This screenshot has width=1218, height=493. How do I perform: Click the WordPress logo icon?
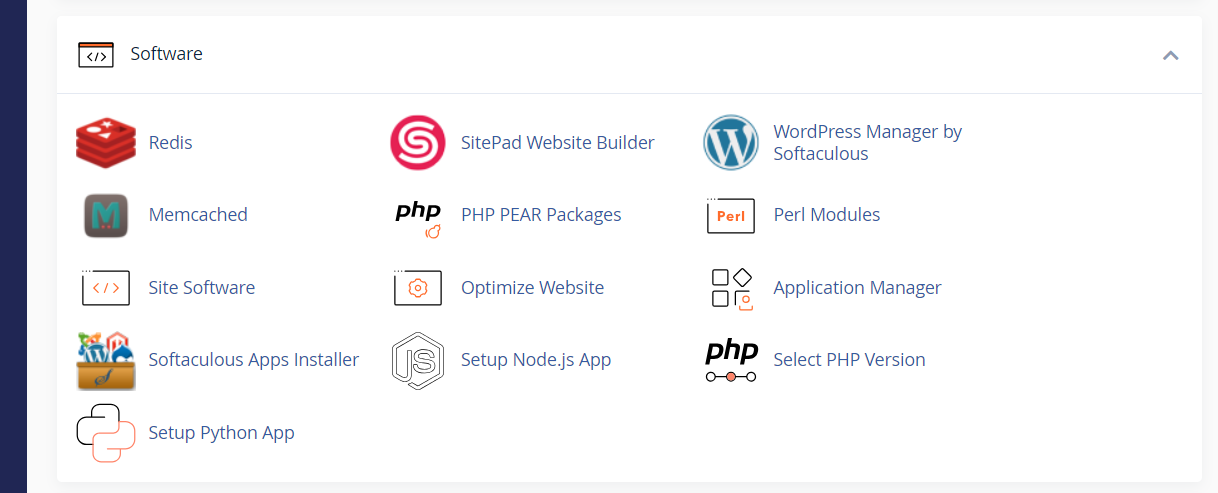coord(731,143)
